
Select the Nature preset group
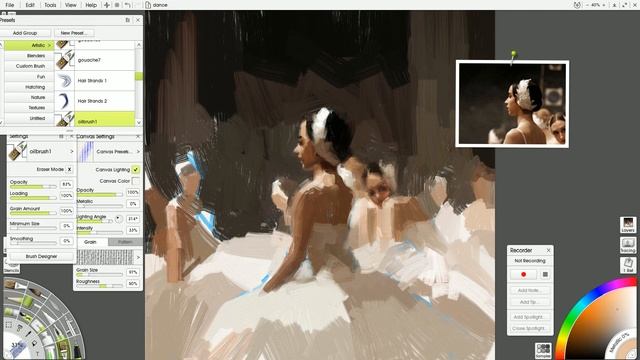click(29, 97)
